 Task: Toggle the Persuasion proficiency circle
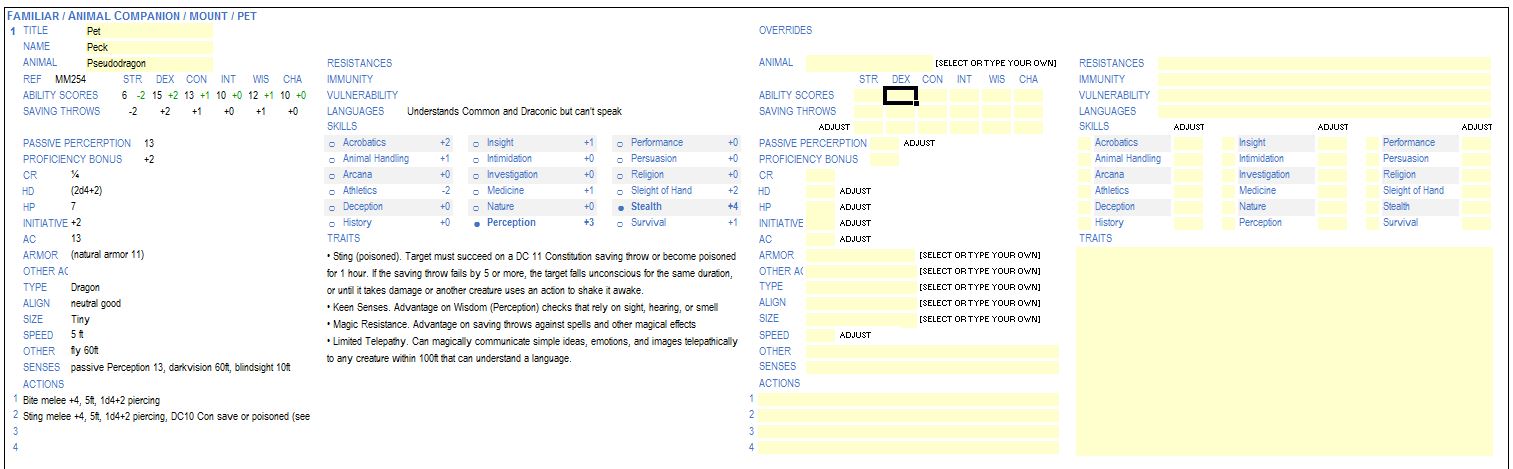click(x=620, y=160)
